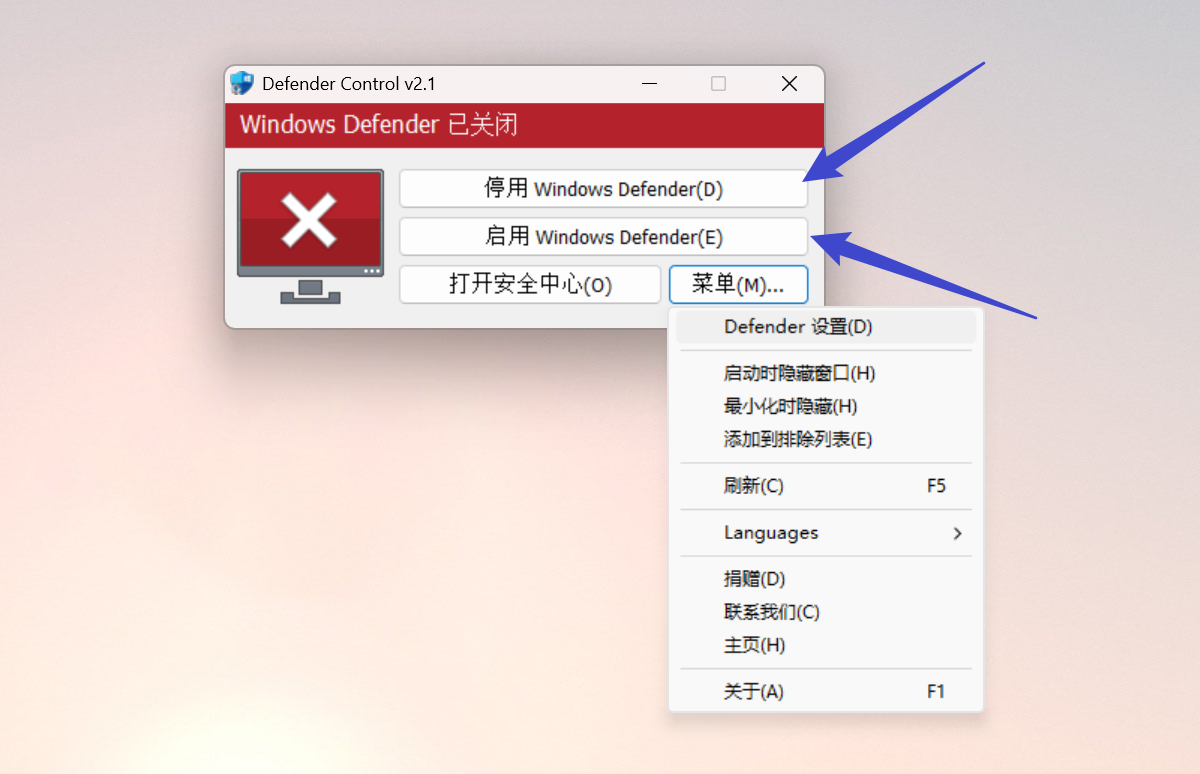Screen dimensions: 1200x774
Task: Open 捐赠(D) donate entry
Action: point(826,579)
